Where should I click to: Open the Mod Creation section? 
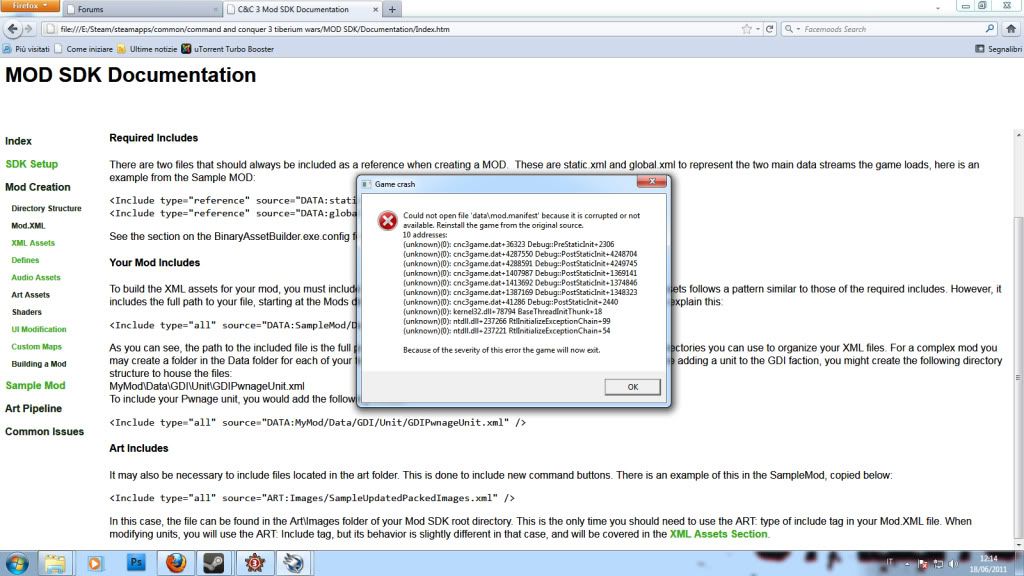[38, 187]
